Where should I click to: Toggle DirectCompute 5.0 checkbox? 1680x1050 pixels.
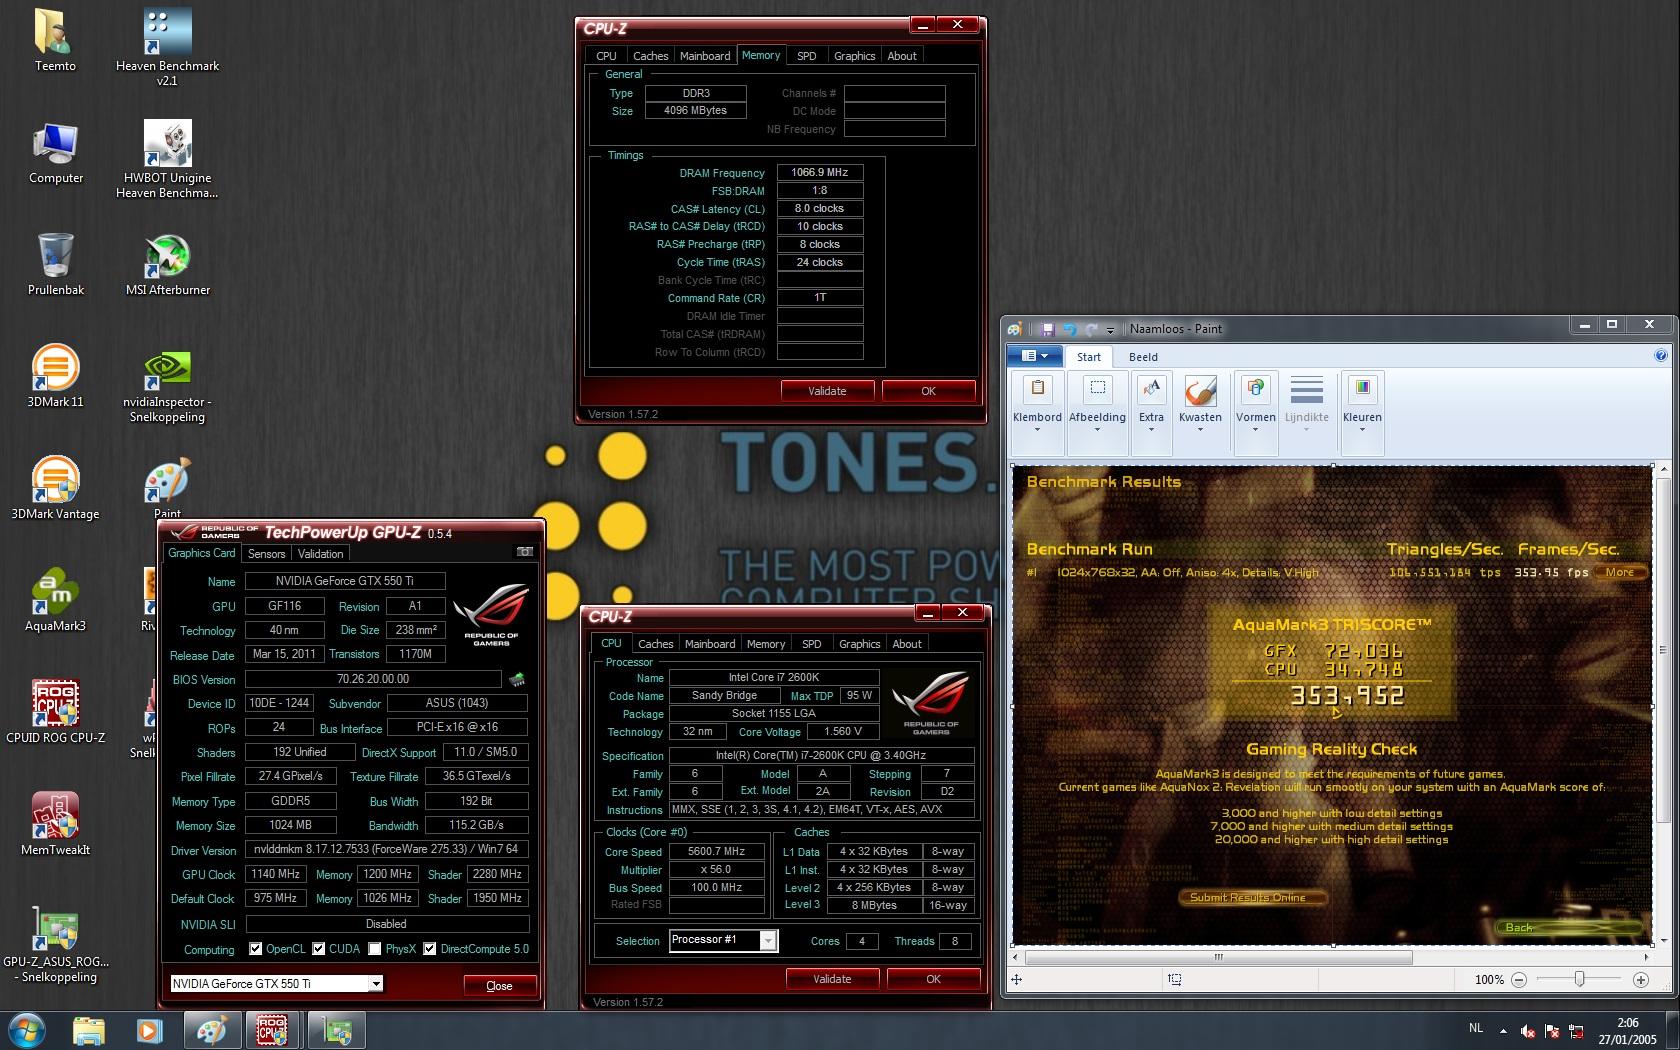click(430, 949)
